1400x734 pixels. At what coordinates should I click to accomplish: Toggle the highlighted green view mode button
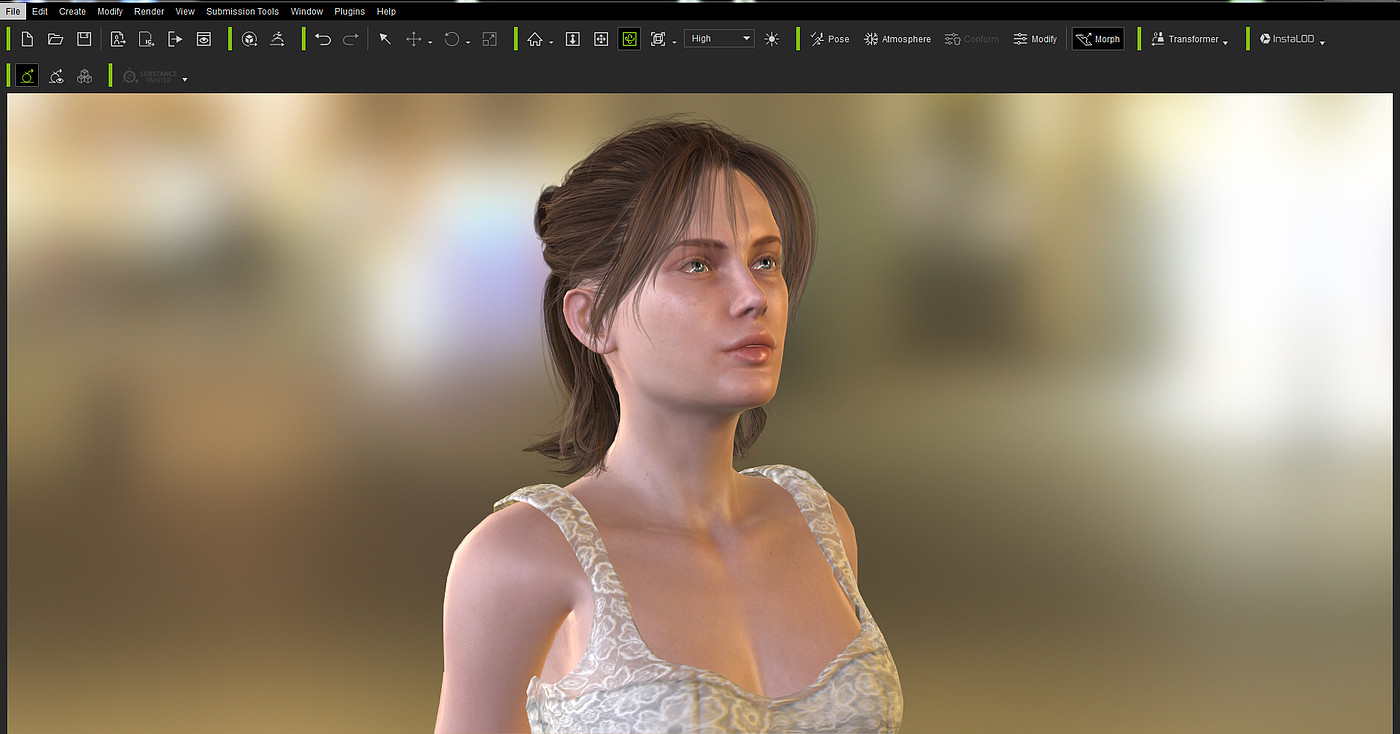click(629, 39)
